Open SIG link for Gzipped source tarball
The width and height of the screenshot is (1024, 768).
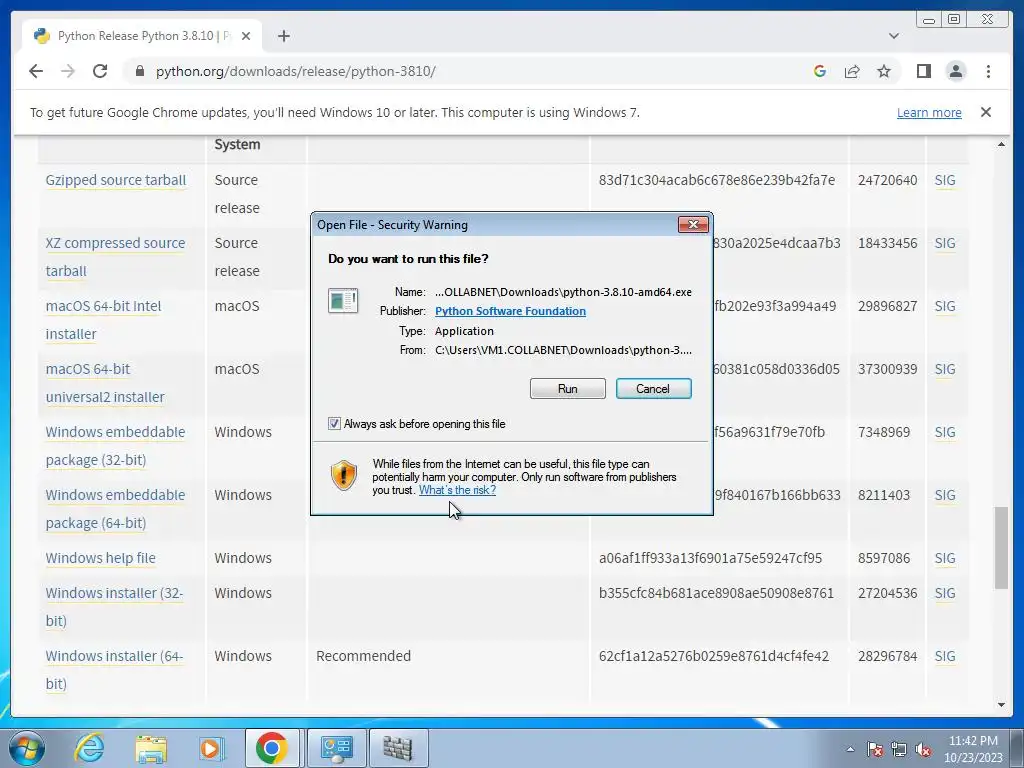(x=944, y=180)
